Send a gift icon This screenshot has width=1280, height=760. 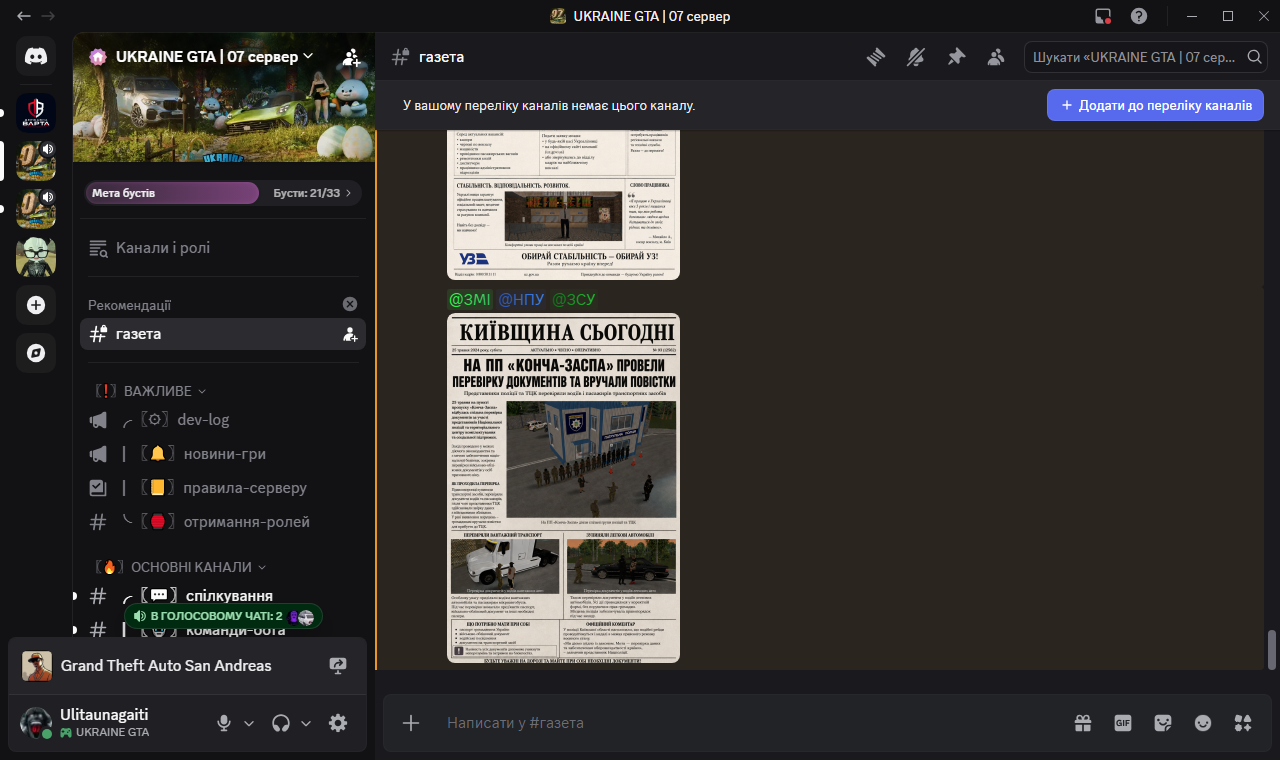click(1083, 722)
